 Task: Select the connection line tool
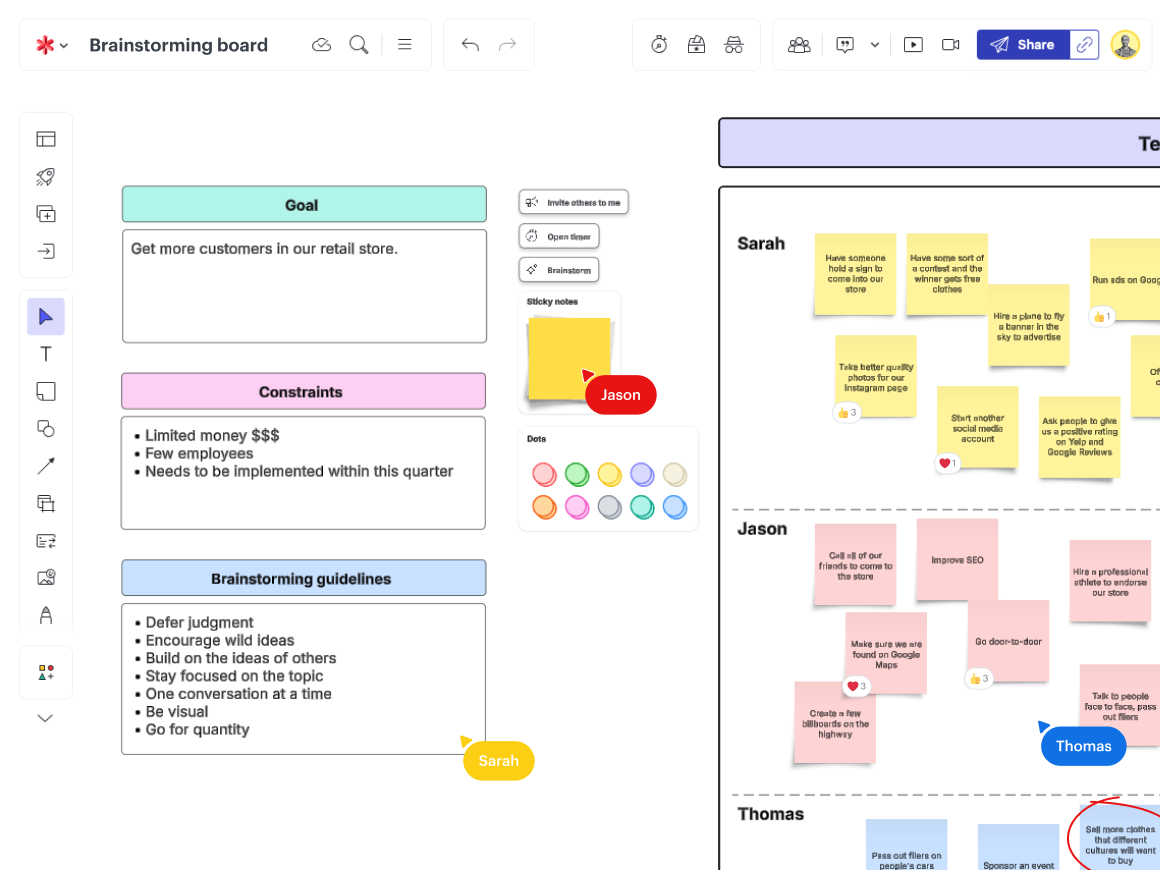point(45,465)
